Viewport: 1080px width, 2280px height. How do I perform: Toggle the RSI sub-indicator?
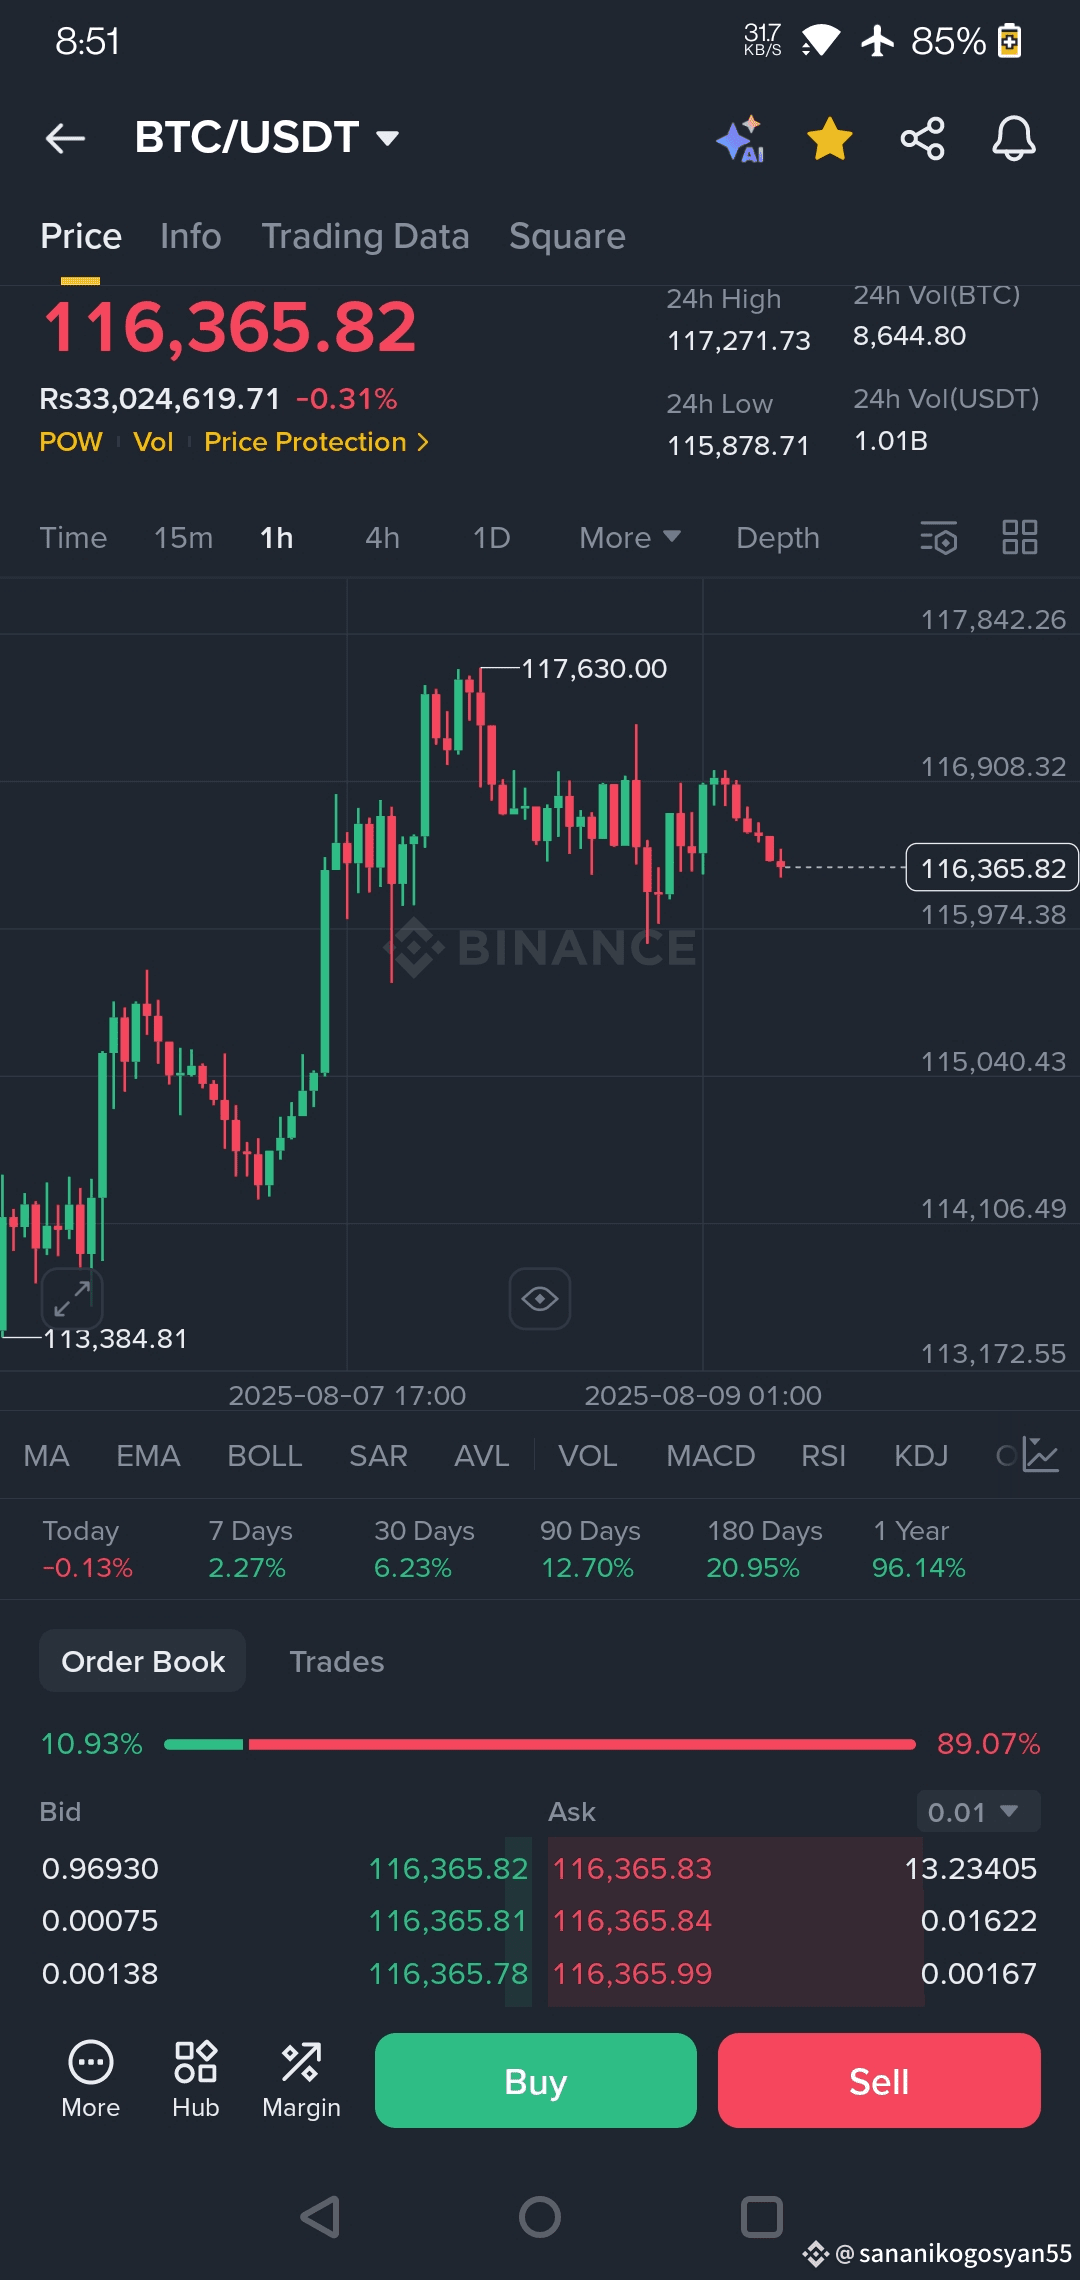coord(823,1455)
